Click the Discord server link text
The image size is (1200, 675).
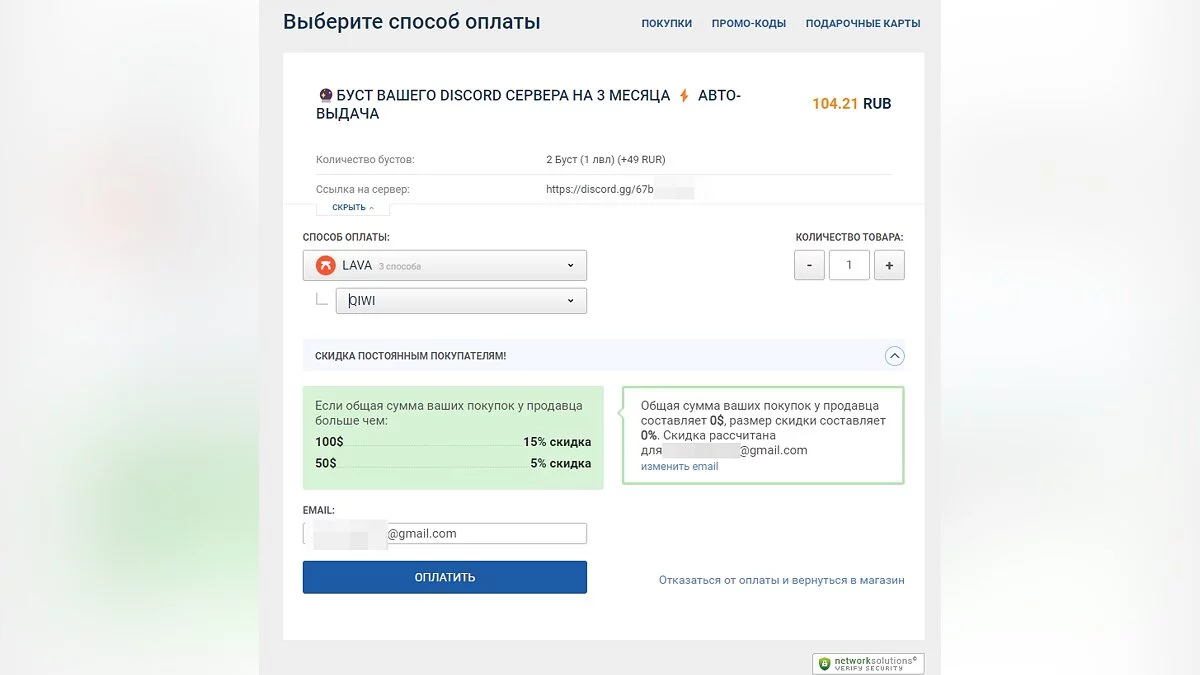[x=600, y=189]
